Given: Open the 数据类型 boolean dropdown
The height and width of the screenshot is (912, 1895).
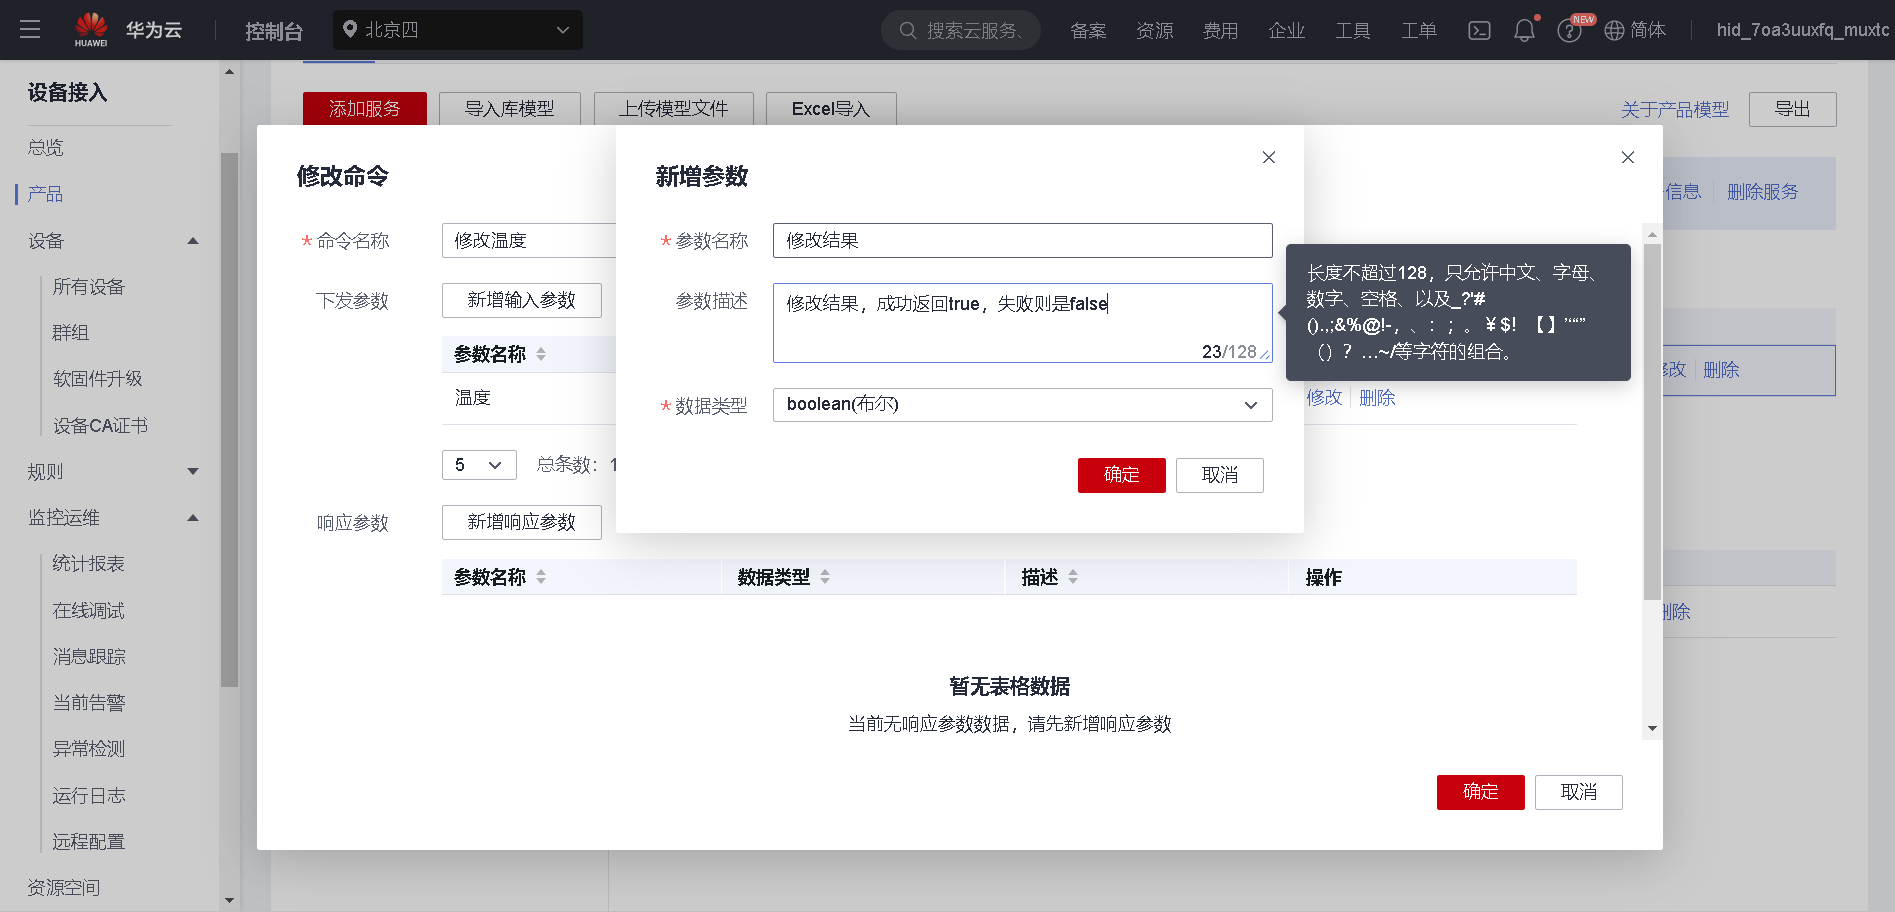Looking at the screenshot, I should pyautogui.click(x=1022, y=405).
